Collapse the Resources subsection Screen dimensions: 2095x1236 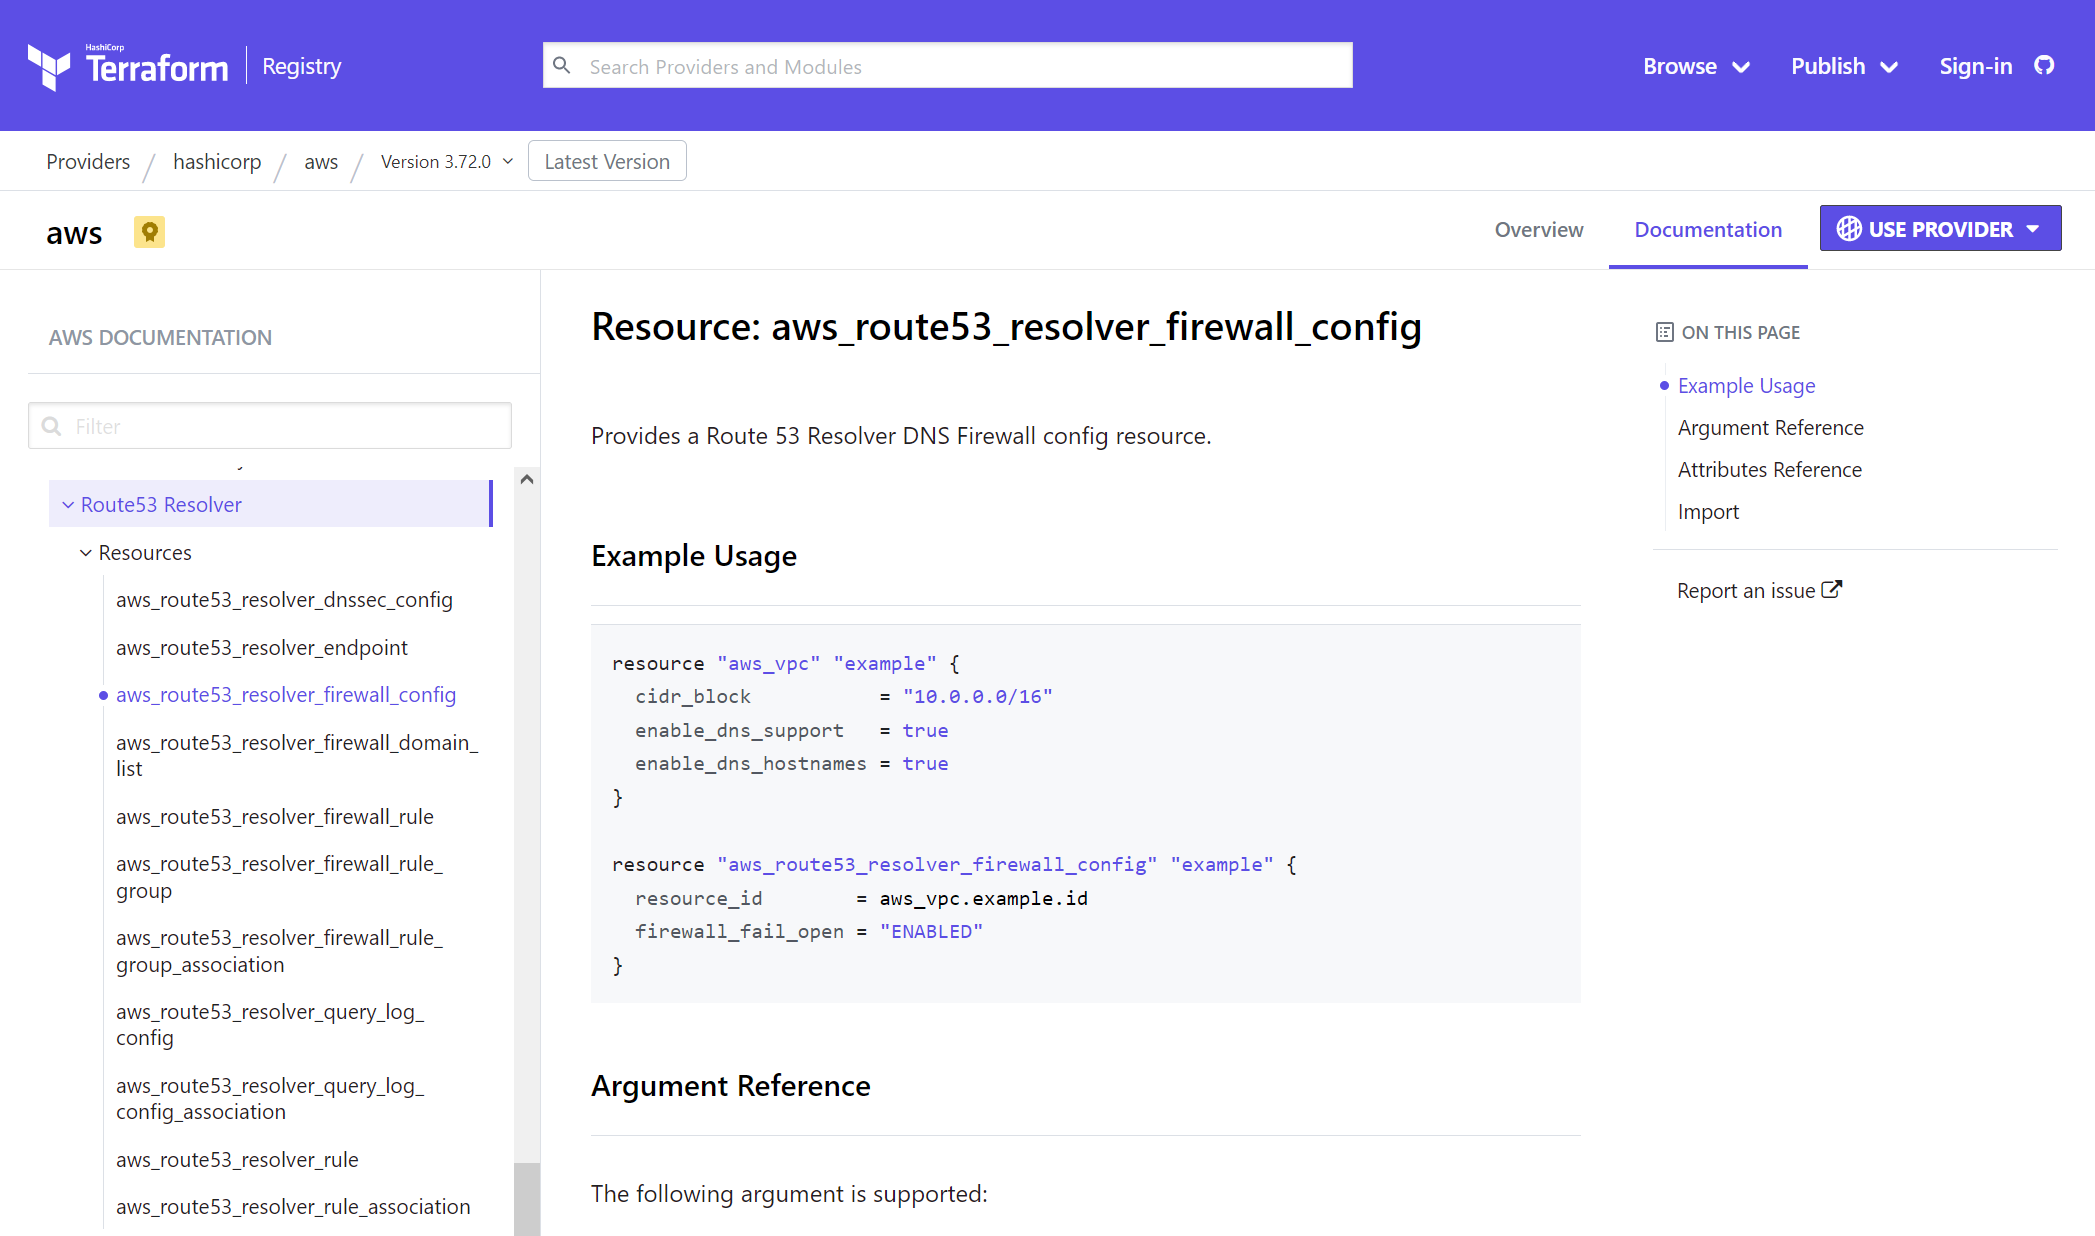click(136, 553)
